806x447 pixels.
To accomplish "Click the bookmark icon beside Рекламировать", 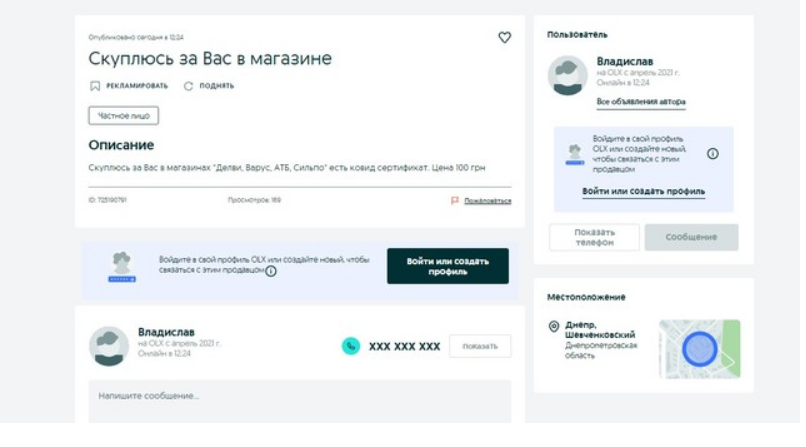I will click(95, 86).
